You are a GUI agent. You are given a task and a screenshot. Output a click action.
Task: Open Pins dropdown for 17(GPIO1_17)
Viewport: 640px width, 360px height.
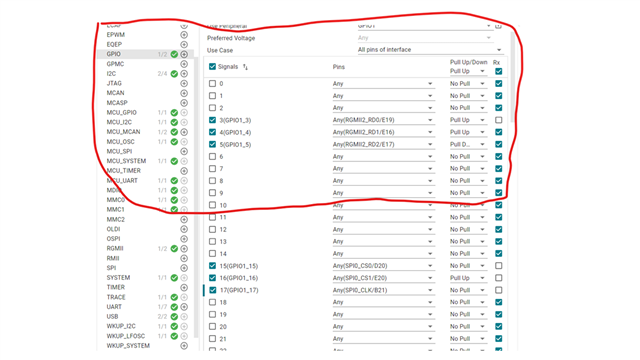pos(383,290)
